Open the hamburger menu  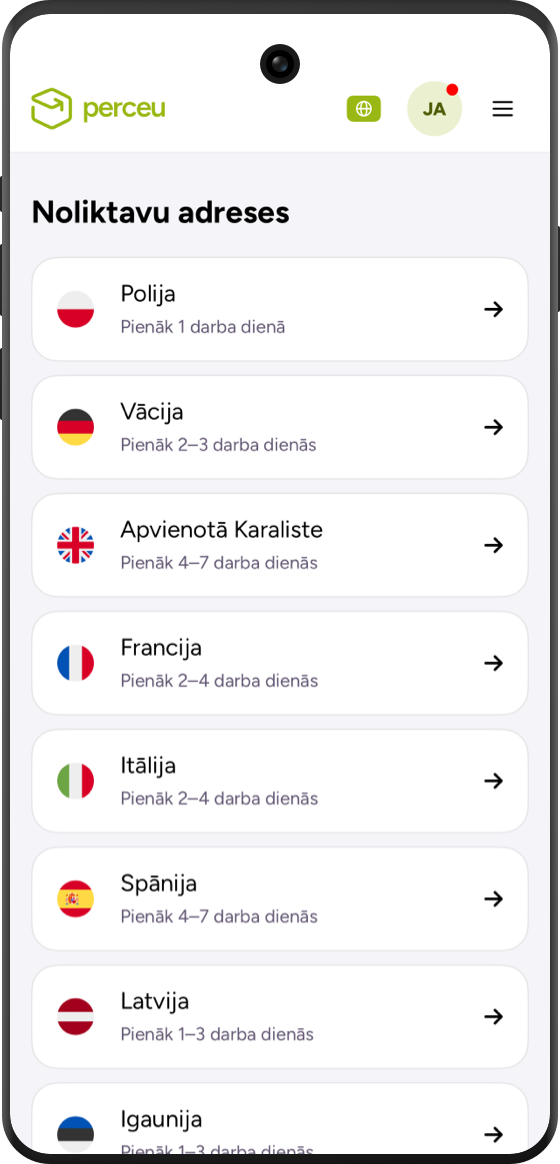(503, 109)
